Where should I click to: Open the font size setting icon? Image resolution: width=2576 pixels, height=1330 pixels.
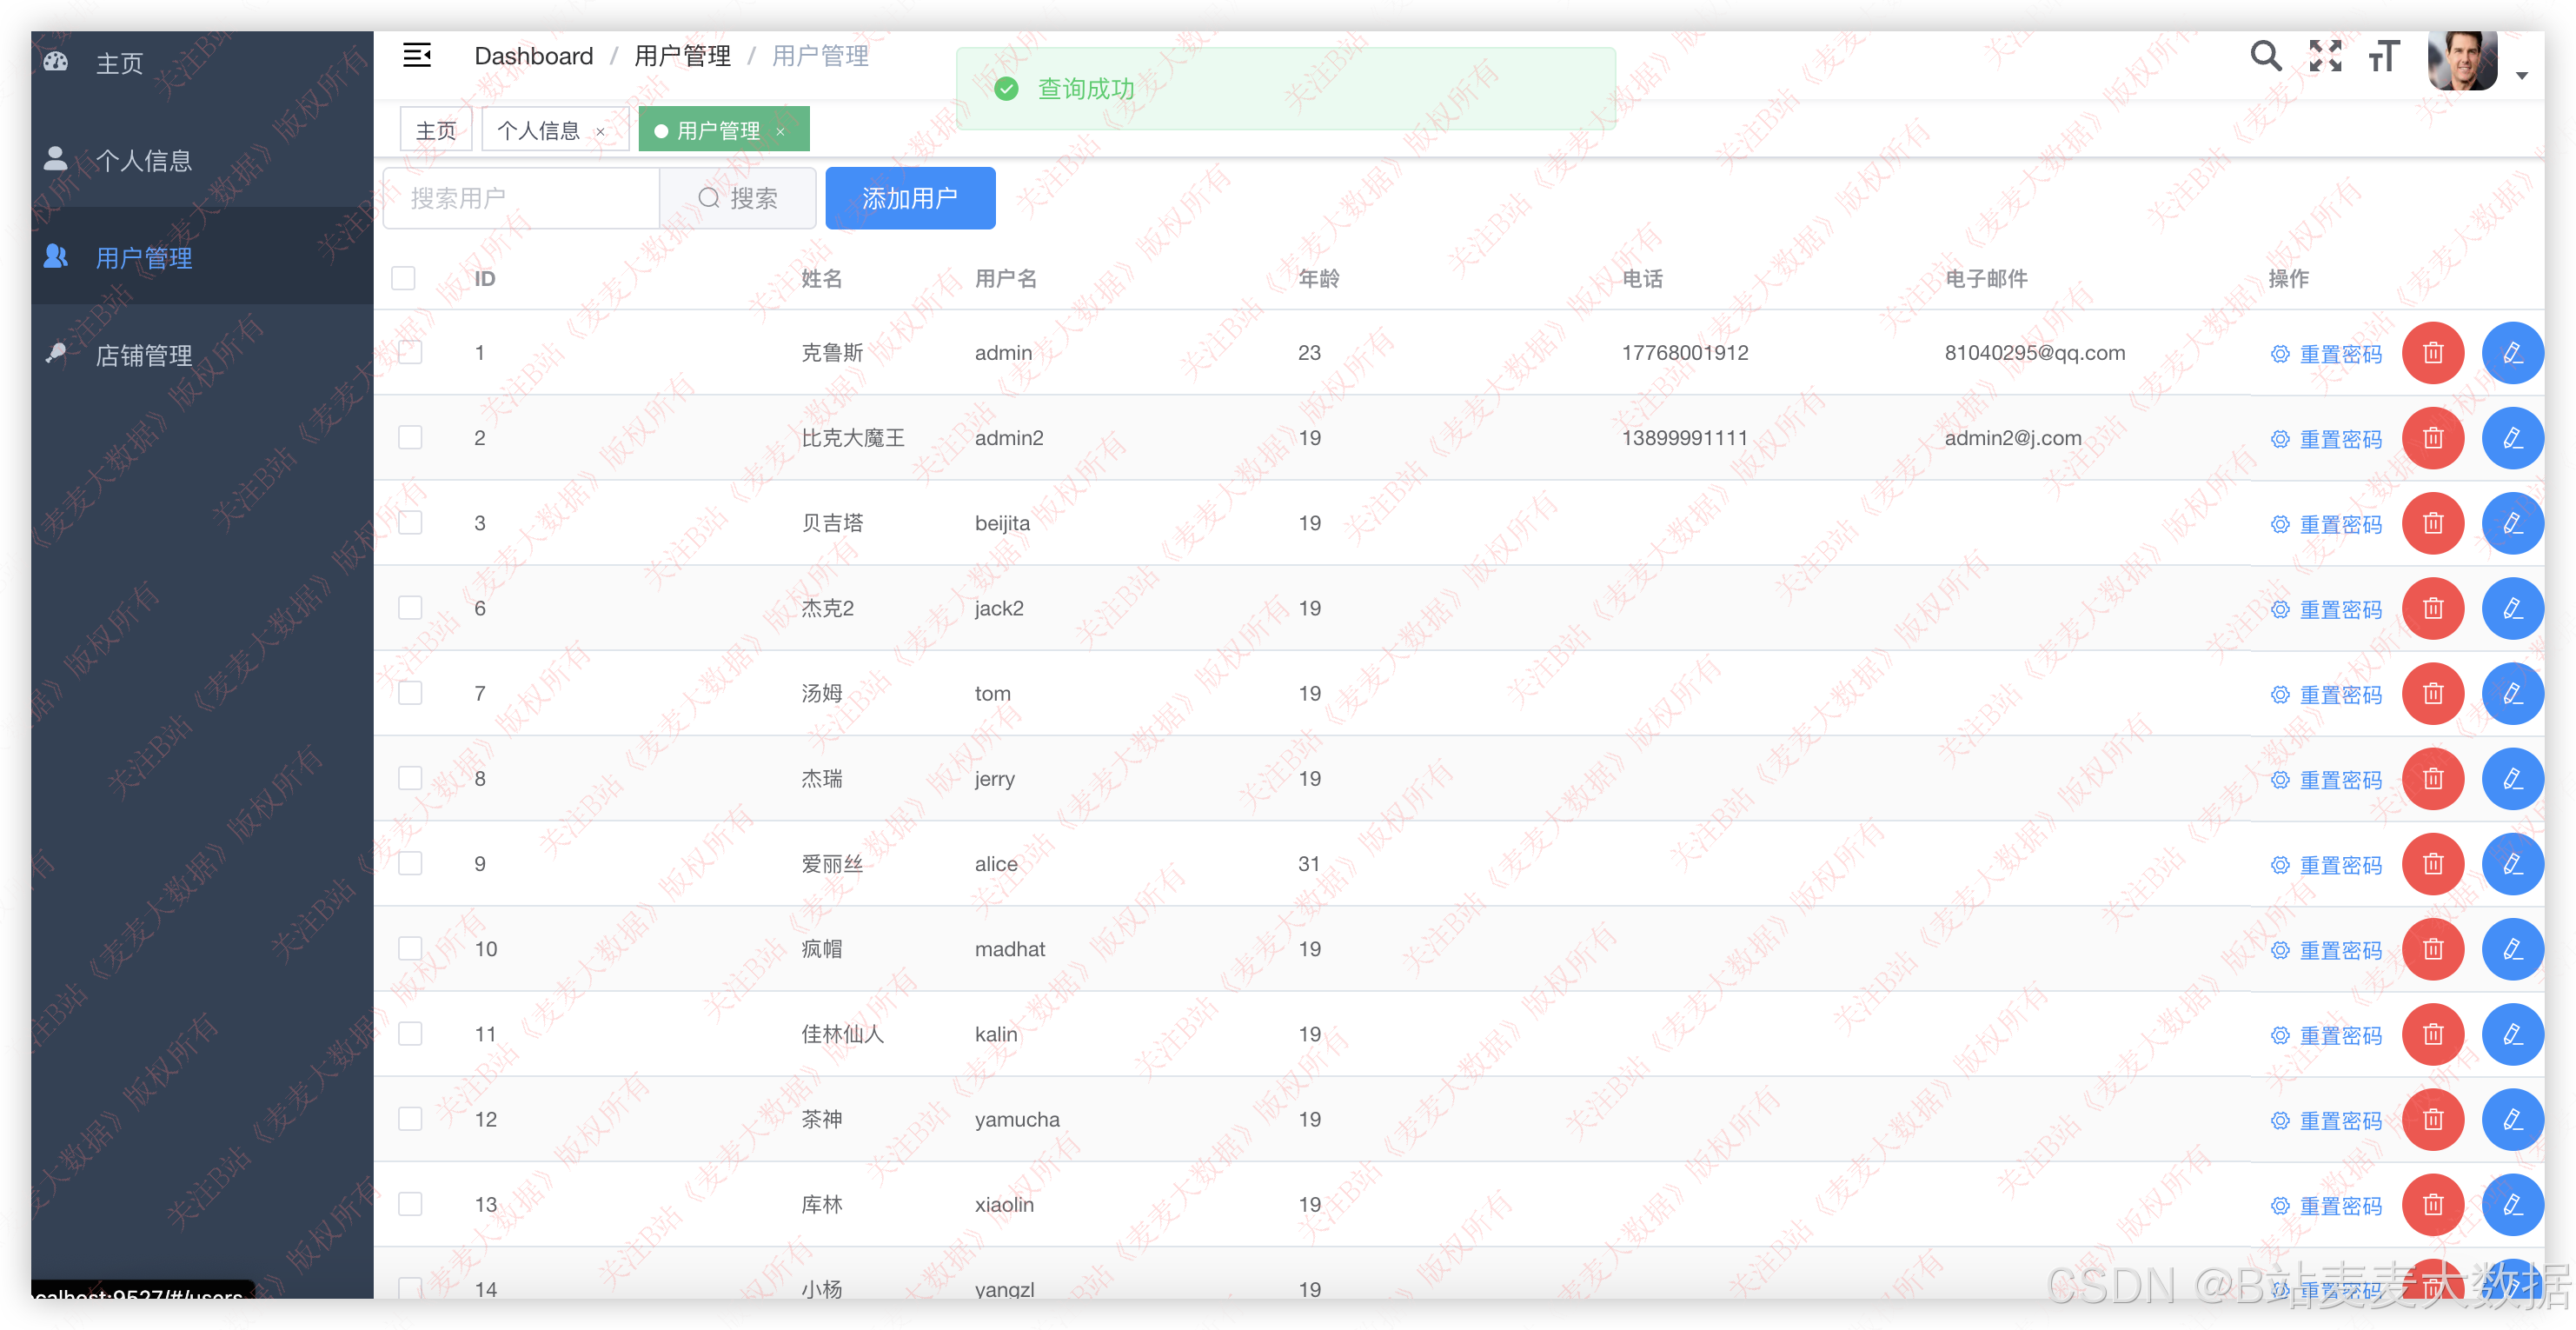click(x=2384, y=56)
